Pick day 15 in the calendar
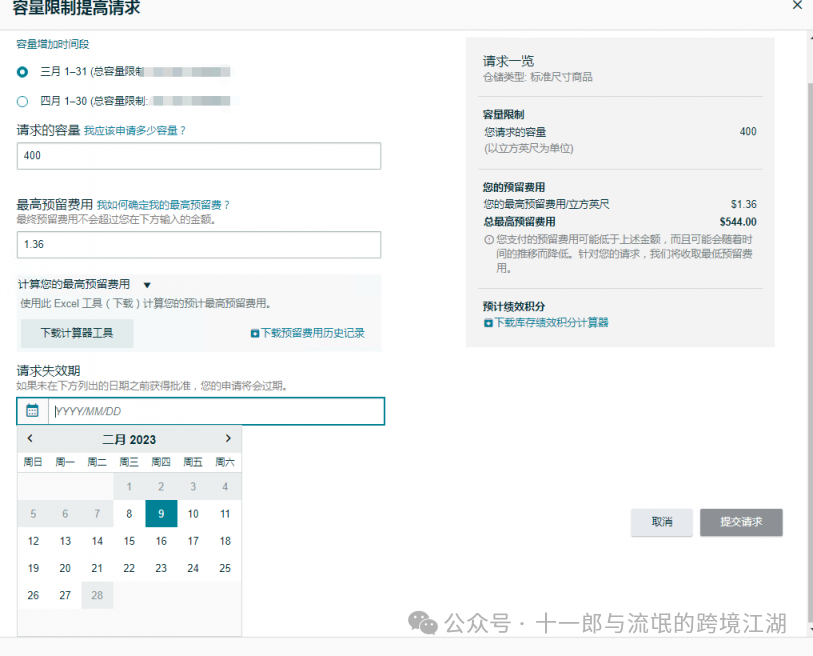Screen dimensions: 813x656 click(129, 541)
